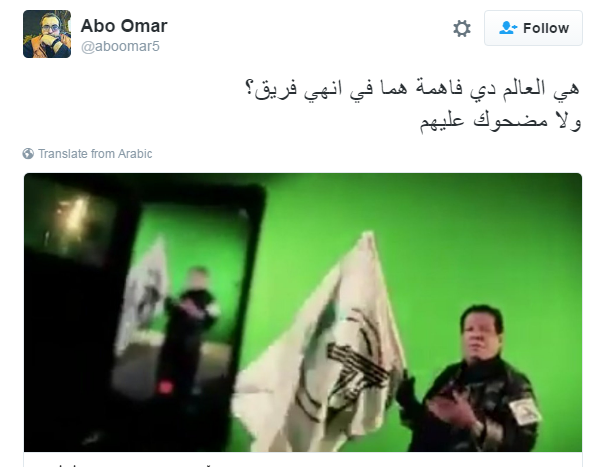
Task: Select the first line of the Arabic tweet
Action: coord(412,89)
